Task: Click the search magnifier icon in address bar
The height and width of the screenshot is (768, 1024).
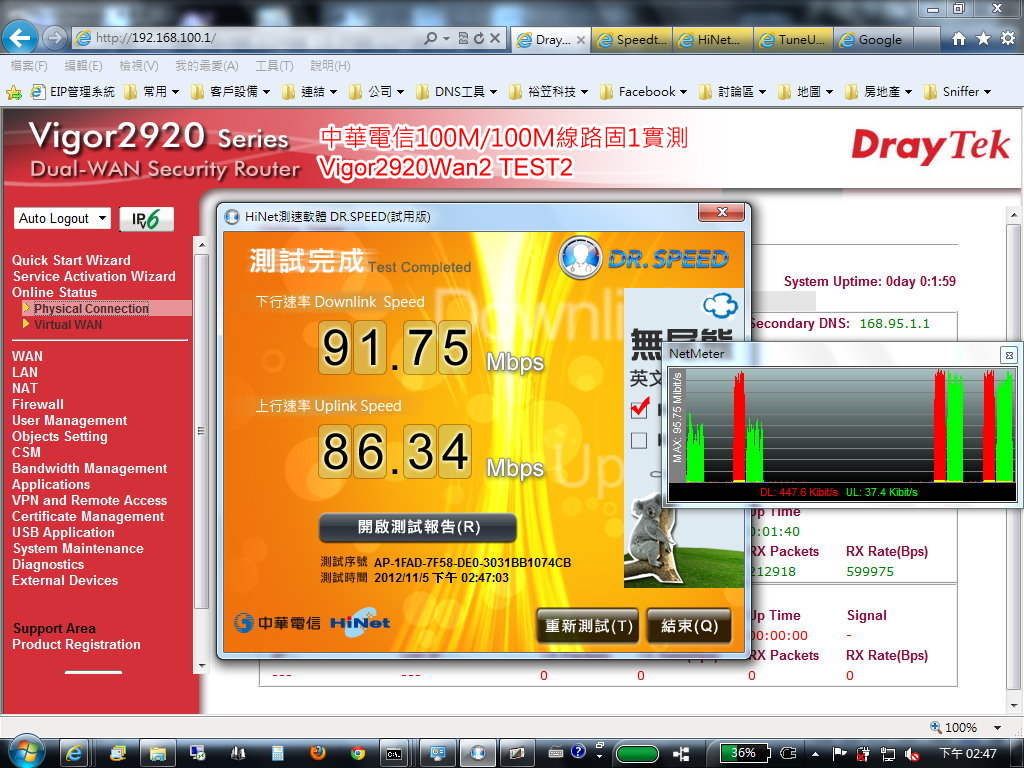Action: point(430,39)
